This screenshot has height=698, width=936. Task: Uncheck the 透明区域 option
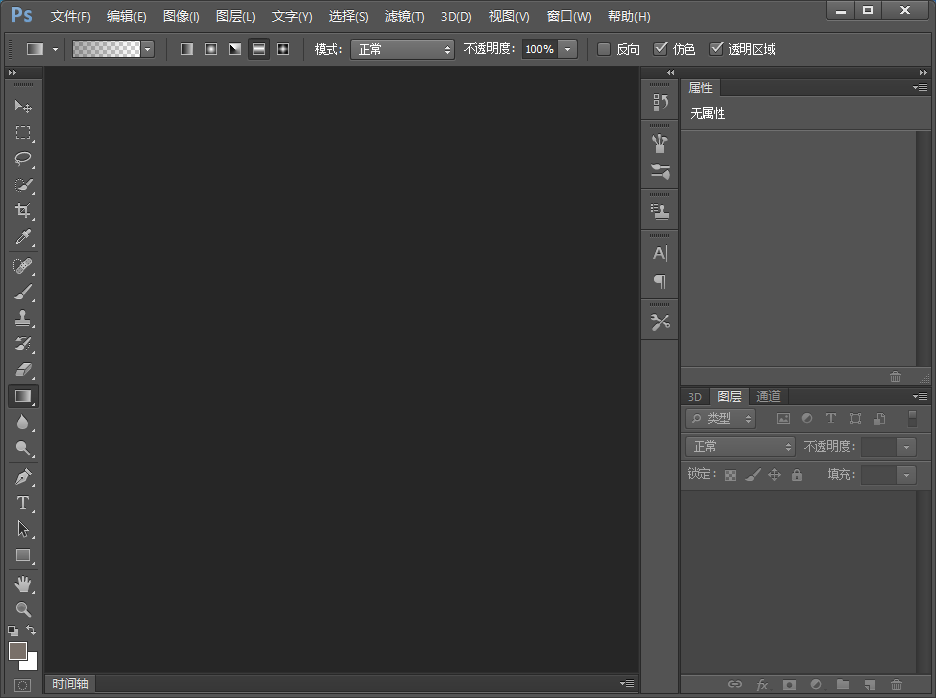tap(717, 48)
